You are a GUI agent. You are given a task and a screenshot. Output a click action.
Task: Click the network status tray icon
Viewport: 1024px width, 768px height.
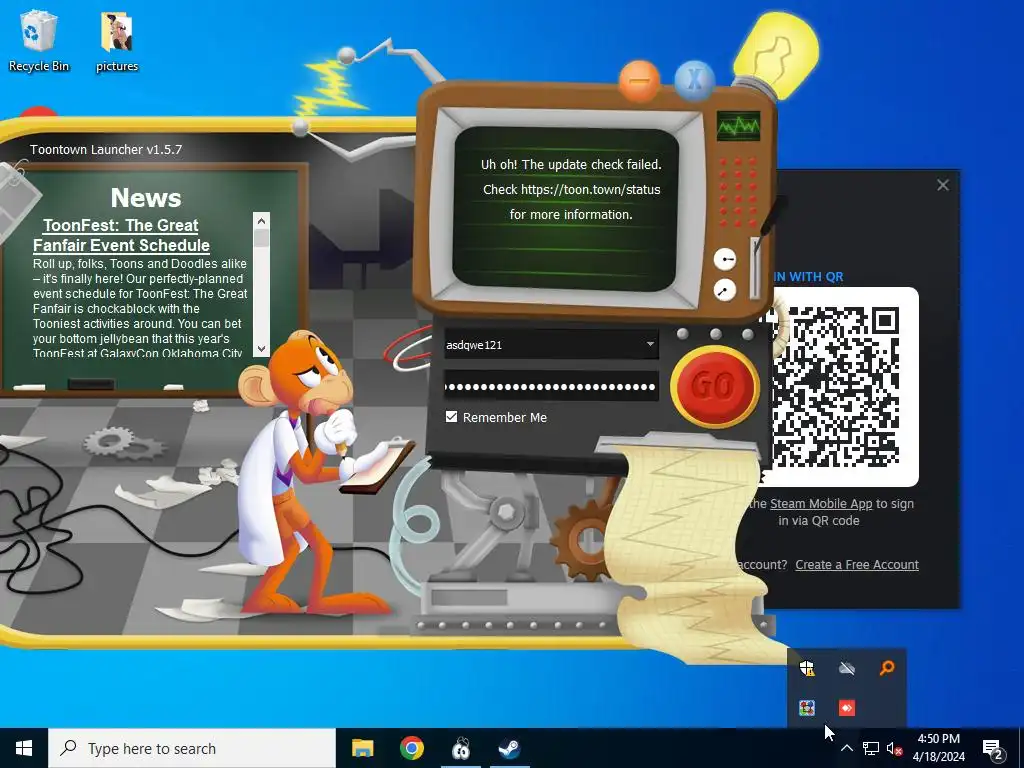click(871, 748)
